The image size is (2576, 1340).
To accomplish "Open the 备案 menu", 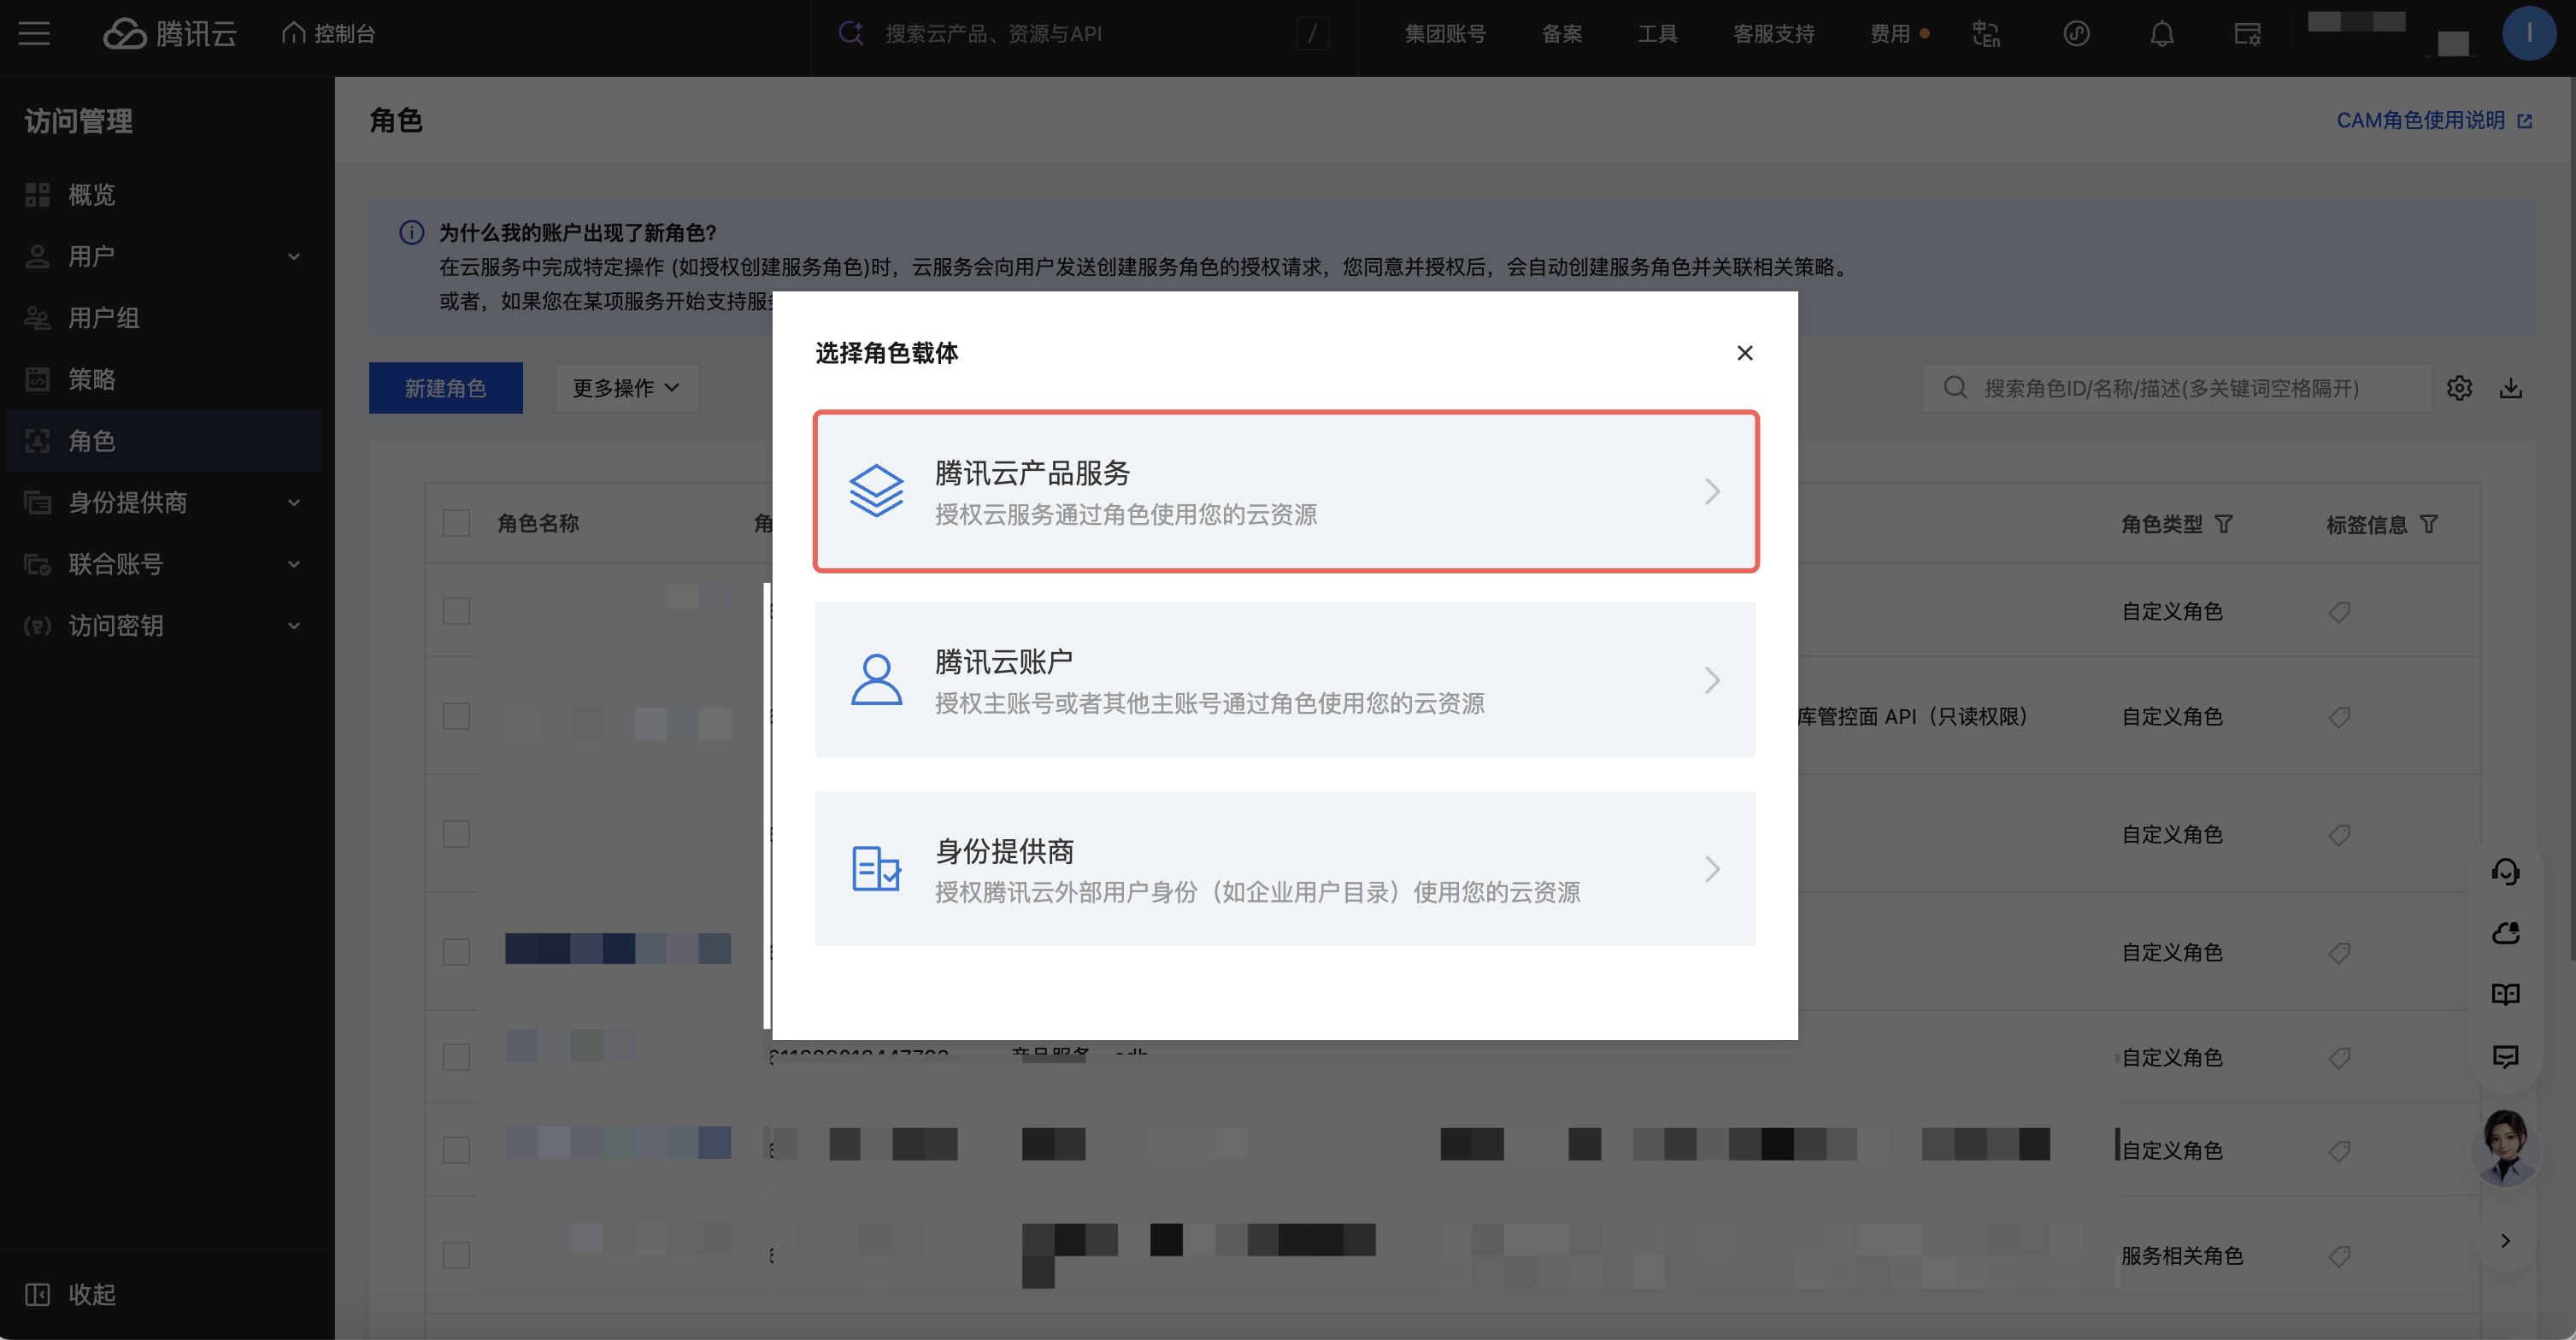I will [x=1562, y=33].
